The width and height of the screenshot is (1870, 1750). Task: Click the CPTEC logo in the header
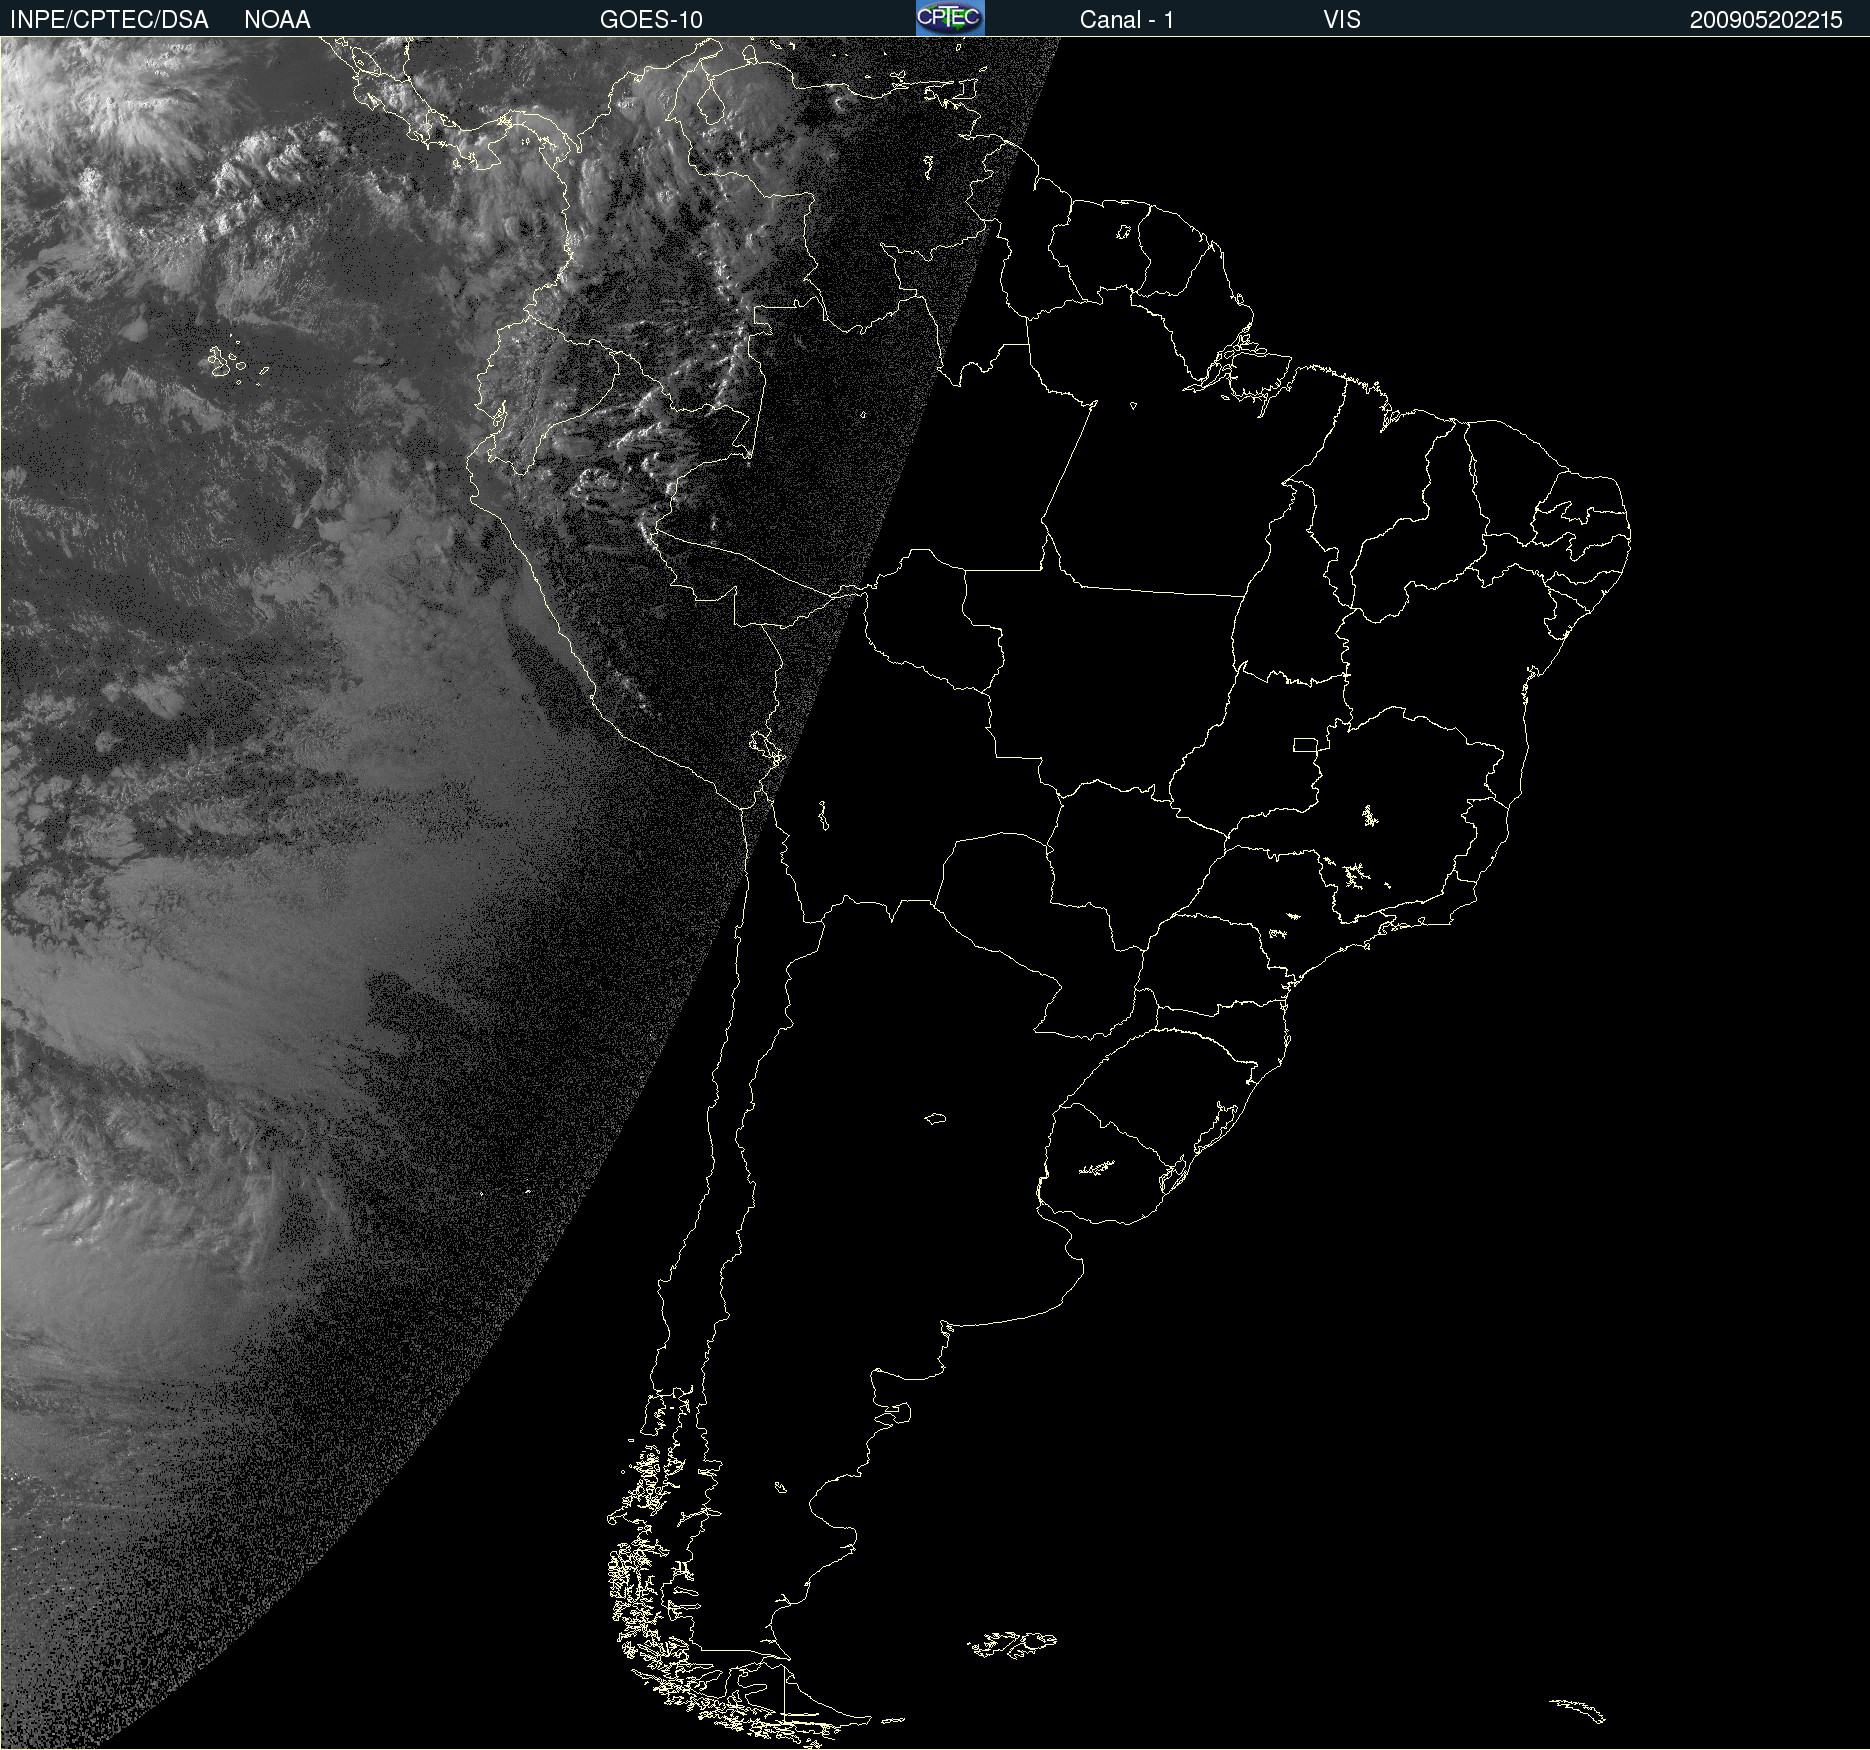(950, 18)
